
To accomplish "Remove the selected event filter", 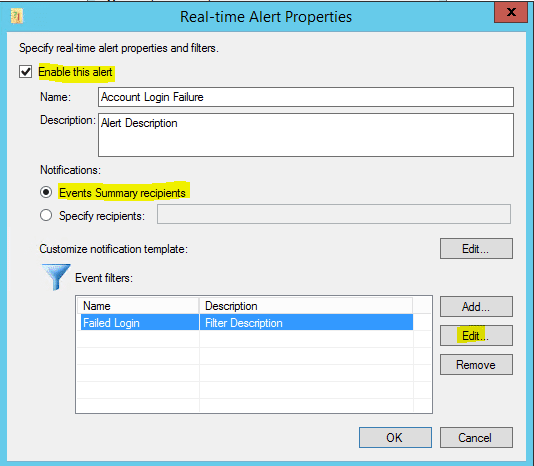I will [476, 364].
